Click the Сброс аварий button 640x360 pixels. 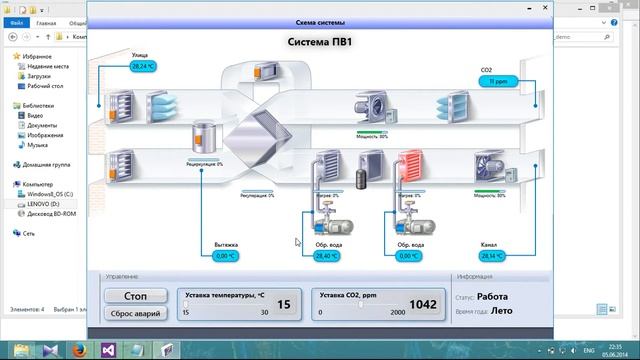(x=136, y=313)
